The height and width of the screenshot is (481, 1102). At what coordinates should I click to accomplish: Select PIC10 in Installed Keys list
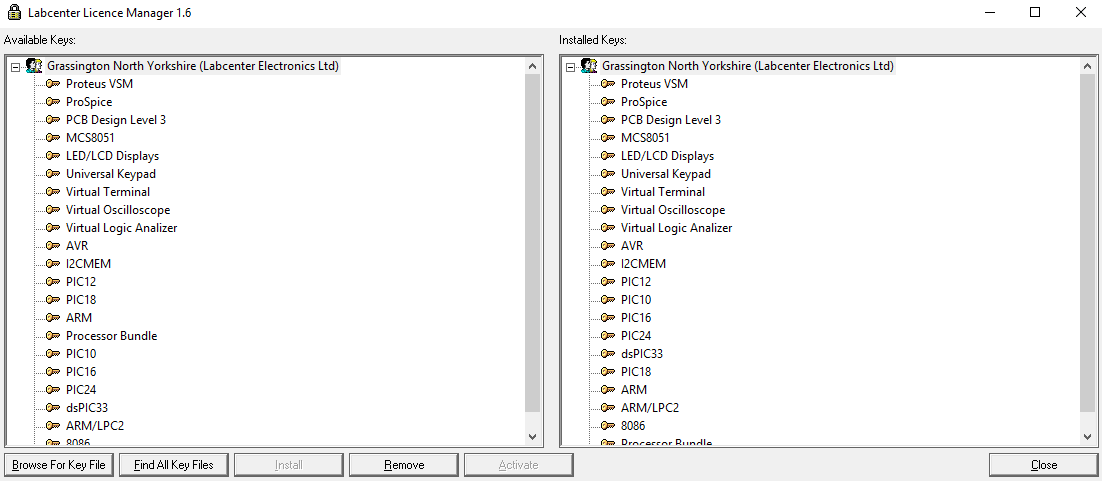pos(636,300)
